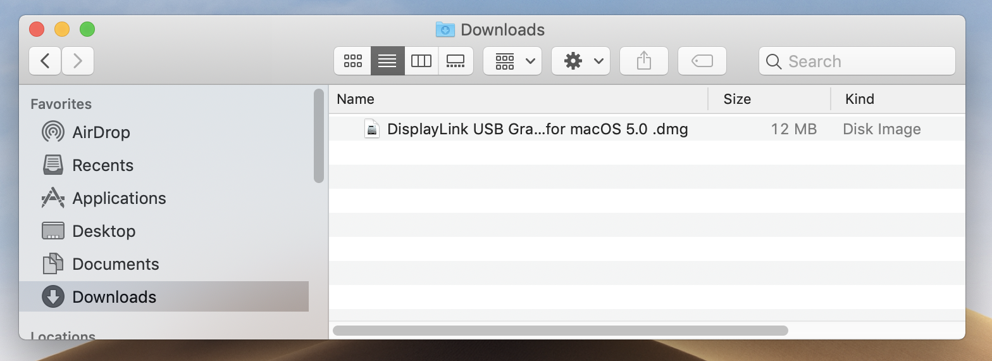Viewport: 992px width, 361px height.
Task: Switch to icon view
Action: point(352,61)
